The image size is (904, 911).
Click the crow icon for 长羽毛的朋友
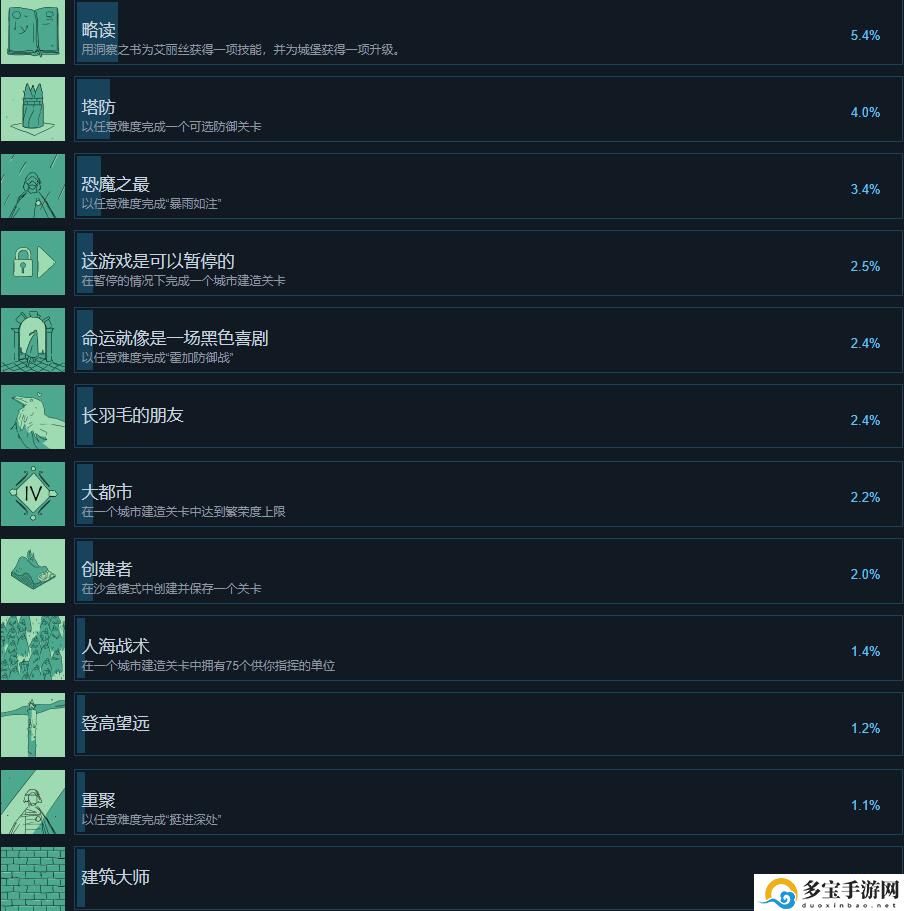[x=33, y=417]
